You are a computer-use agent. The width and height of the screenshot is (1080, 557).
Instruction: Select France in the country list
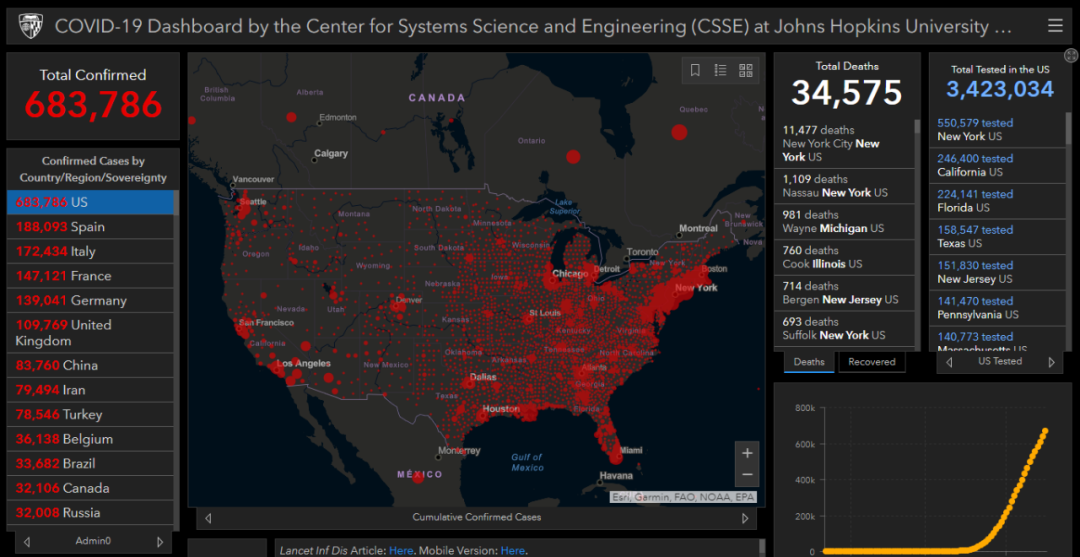click(x=90, y=275)
